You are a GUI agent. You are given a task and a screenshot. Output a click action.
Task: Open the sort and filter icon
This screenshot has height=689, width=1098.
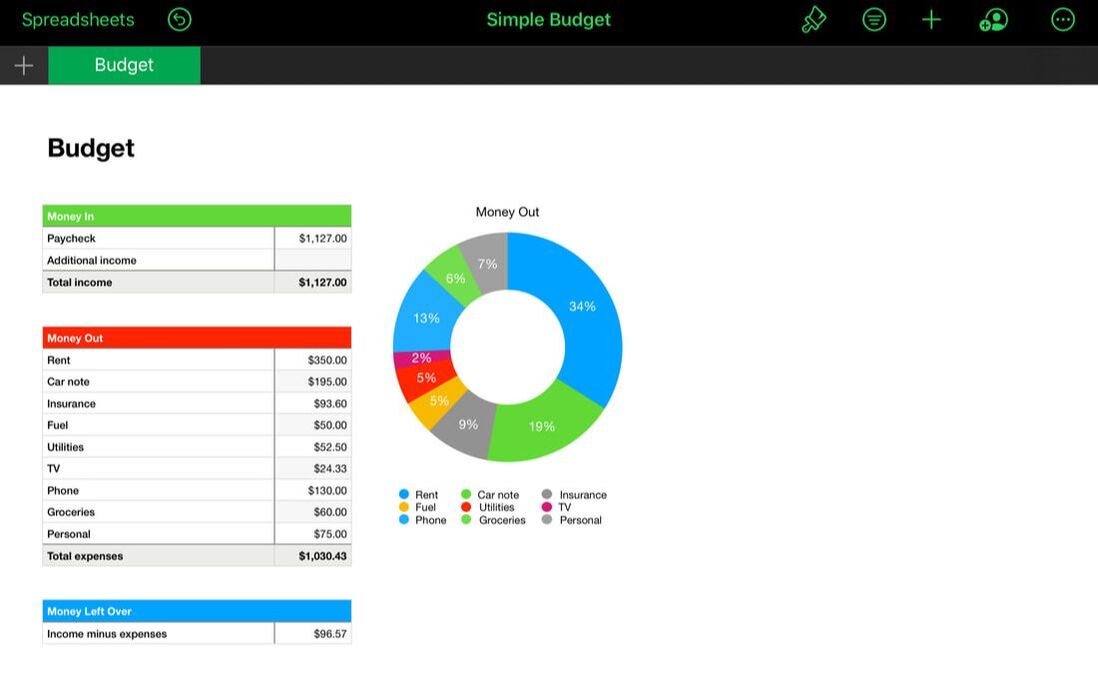874,19
